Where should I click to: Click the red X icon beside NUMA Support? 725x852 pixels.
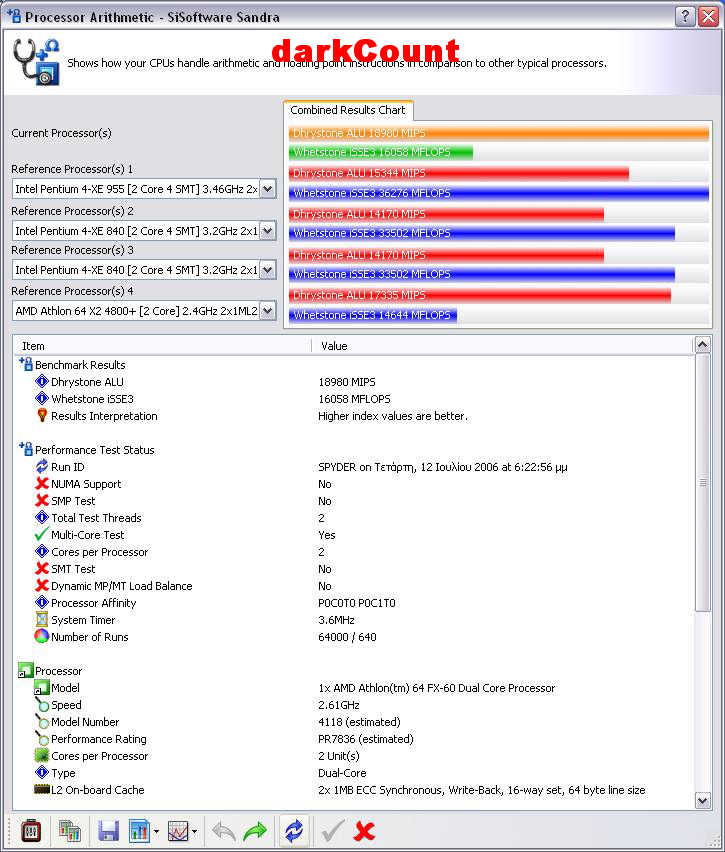coord(42,483)
